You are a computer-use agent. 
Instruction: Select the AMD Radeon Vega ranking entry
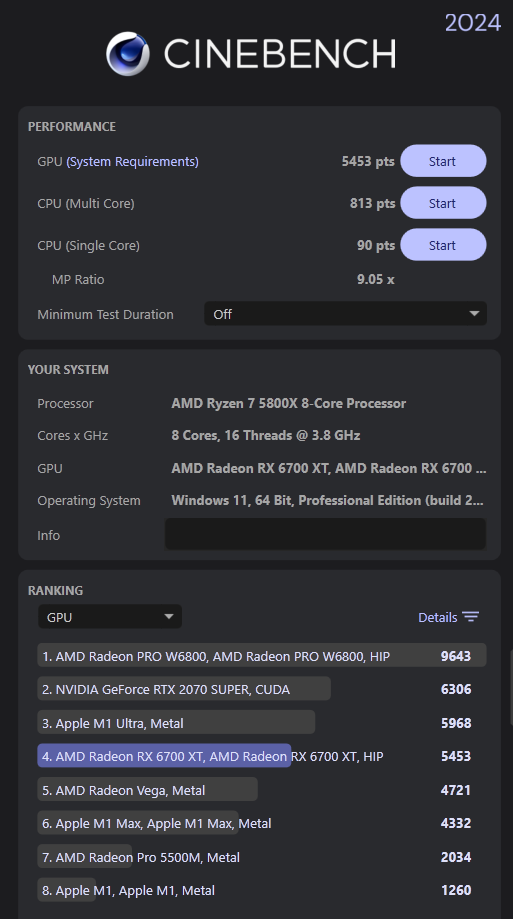[x=262, y=789]
